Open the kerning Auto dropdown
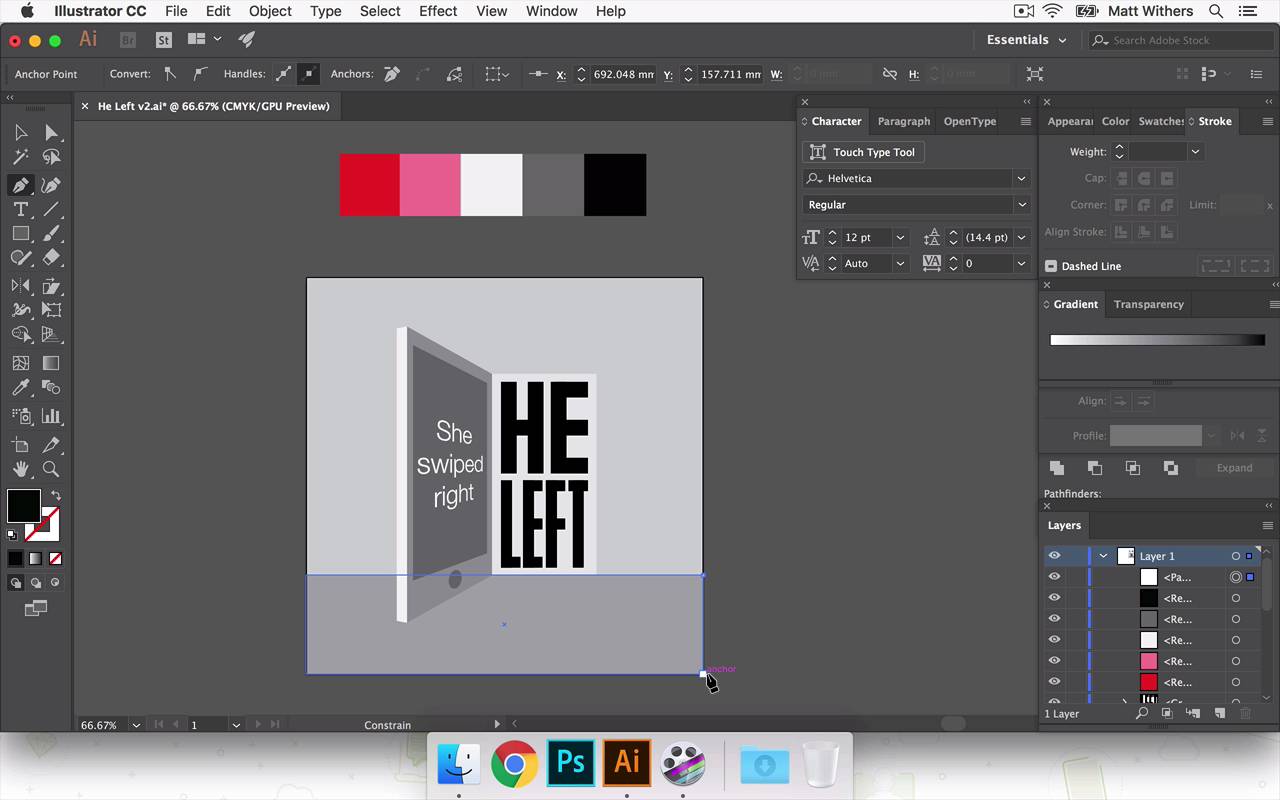 tap(900, 263)
